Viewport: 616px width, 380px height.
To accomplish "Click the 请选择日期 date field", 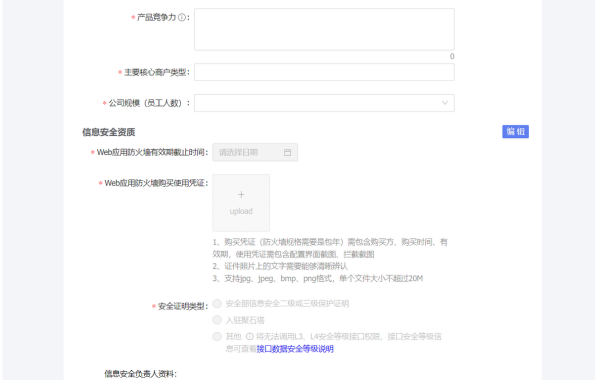I will [255, 152].
